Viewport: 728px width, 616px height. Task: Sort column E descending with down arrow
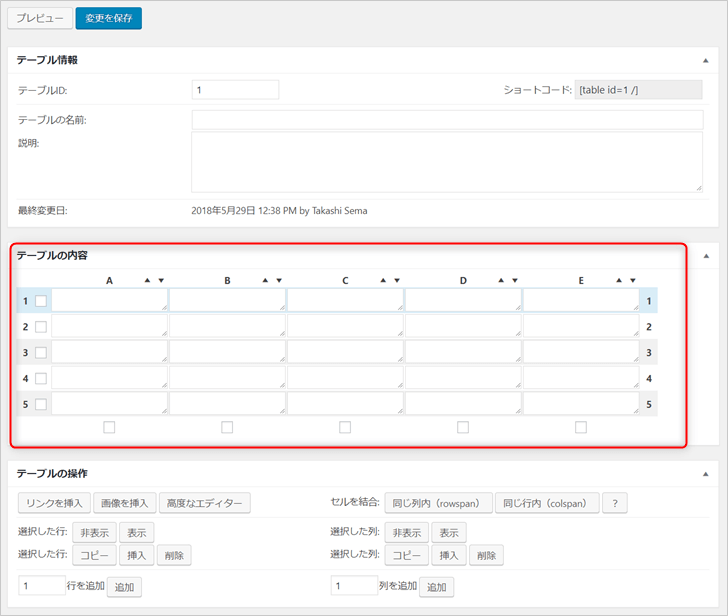click(634, 281)
